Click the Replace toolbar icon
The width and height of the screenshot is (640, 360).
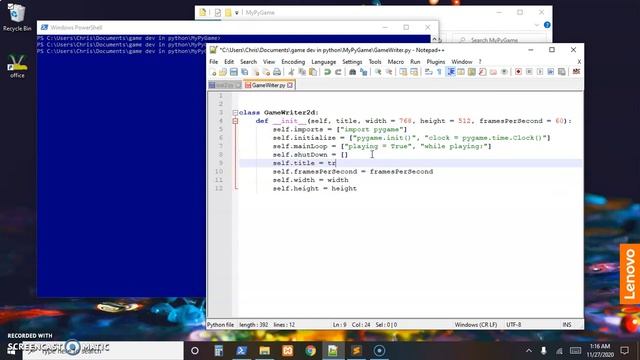coord(363,72)
